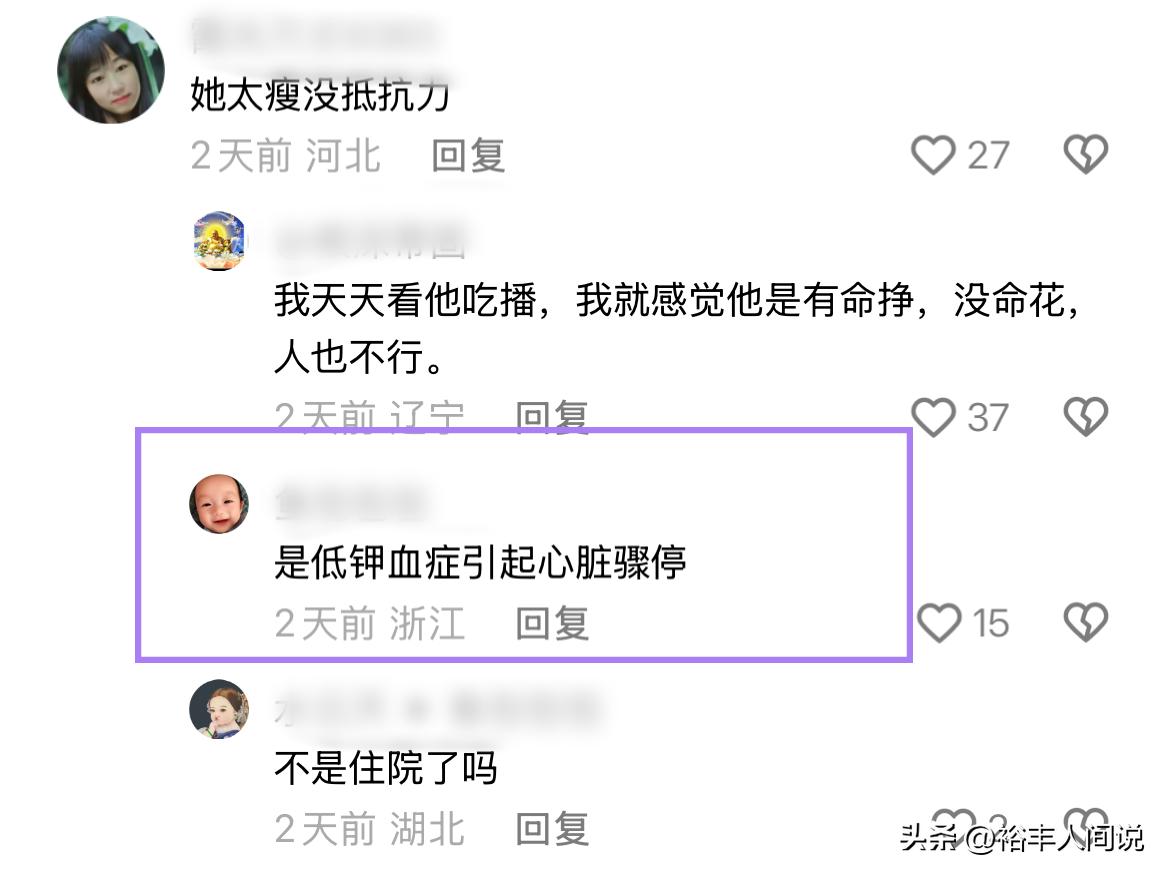
Task: Select comment text 她太瘦没抵抗力
Action: 320,95
